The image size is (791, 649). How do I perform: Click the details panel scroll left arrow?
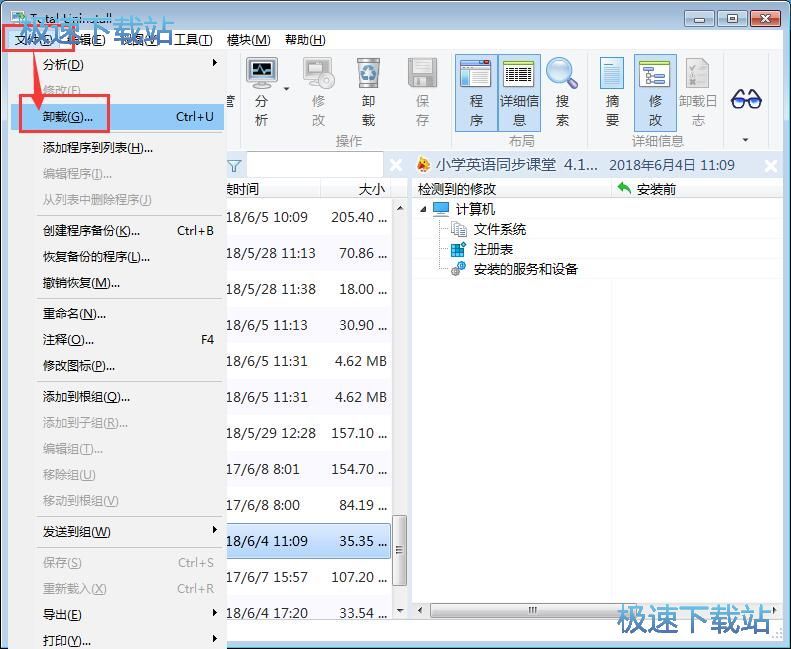(420, 611)
